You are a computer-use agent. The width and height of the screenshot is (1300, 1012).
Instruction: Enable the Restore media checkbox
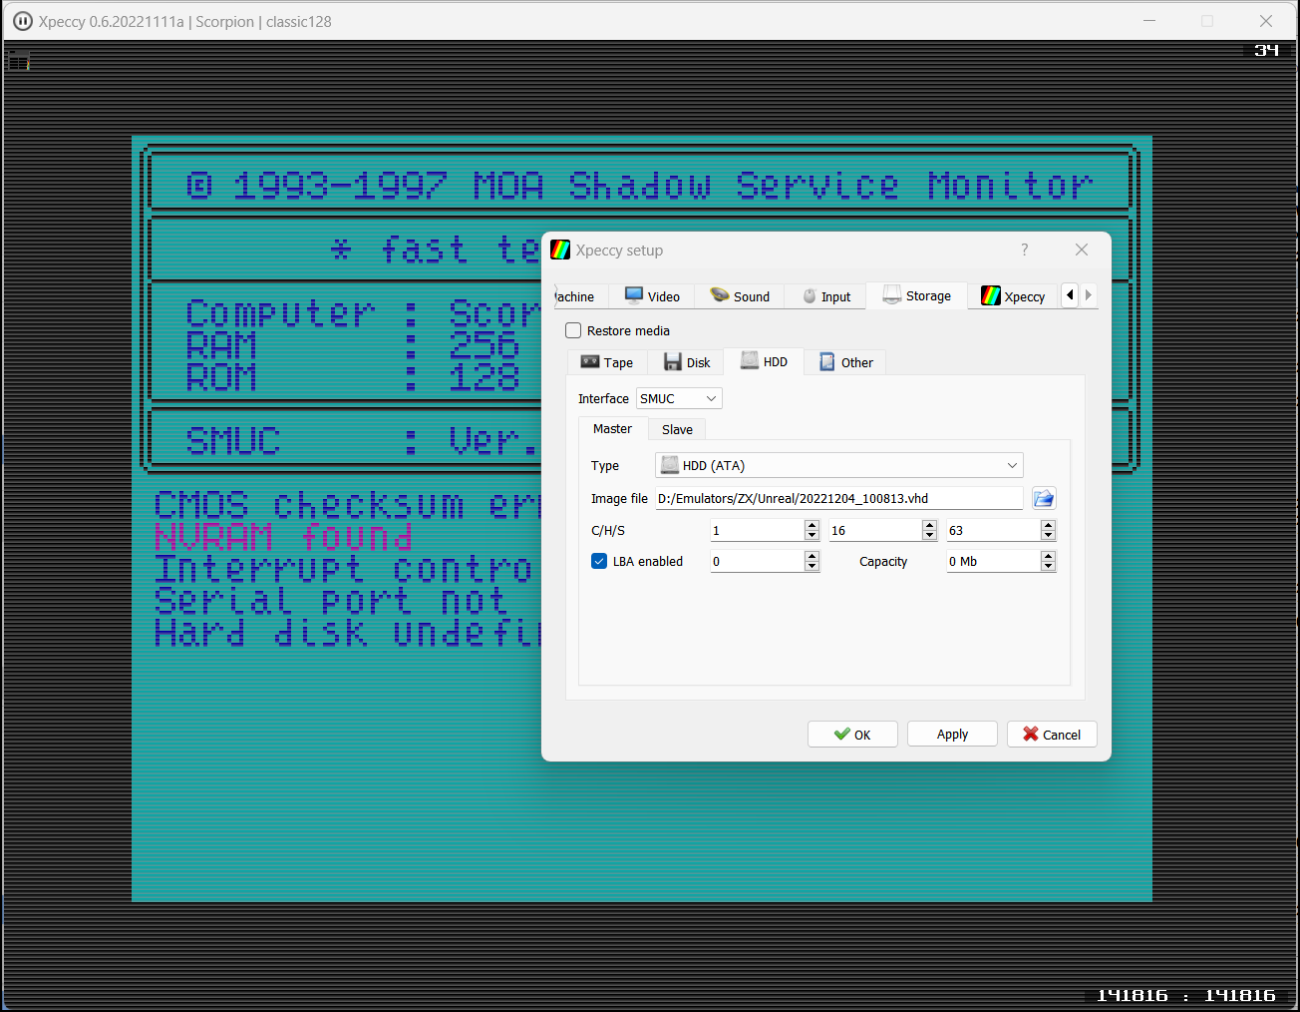pyautogui.click(x=573, y=330)
